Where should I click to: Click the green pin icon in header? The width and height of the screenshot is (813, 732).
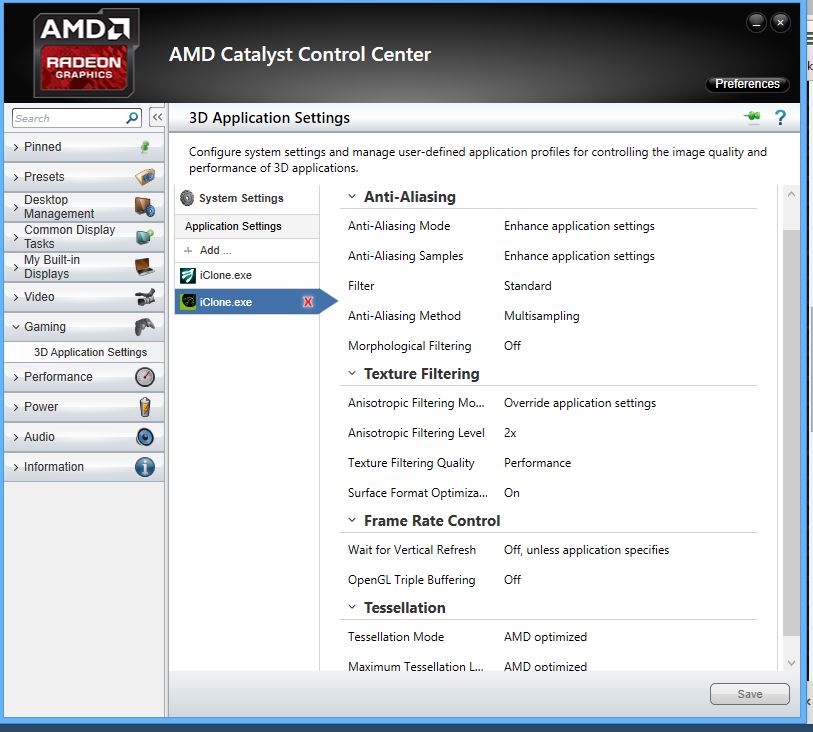point(752,118)
